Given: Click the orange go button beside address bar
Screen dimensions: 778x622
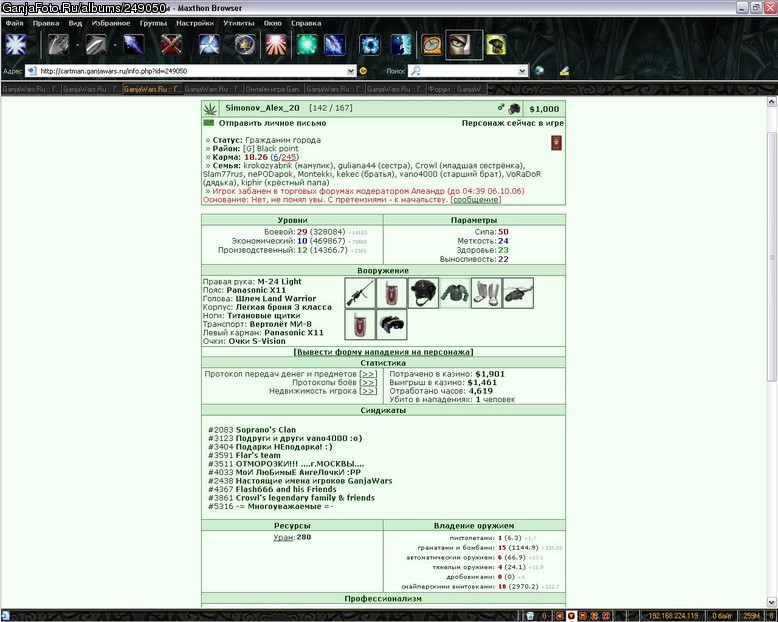Looking at the screenshot, I should click(x=363, y=71).
